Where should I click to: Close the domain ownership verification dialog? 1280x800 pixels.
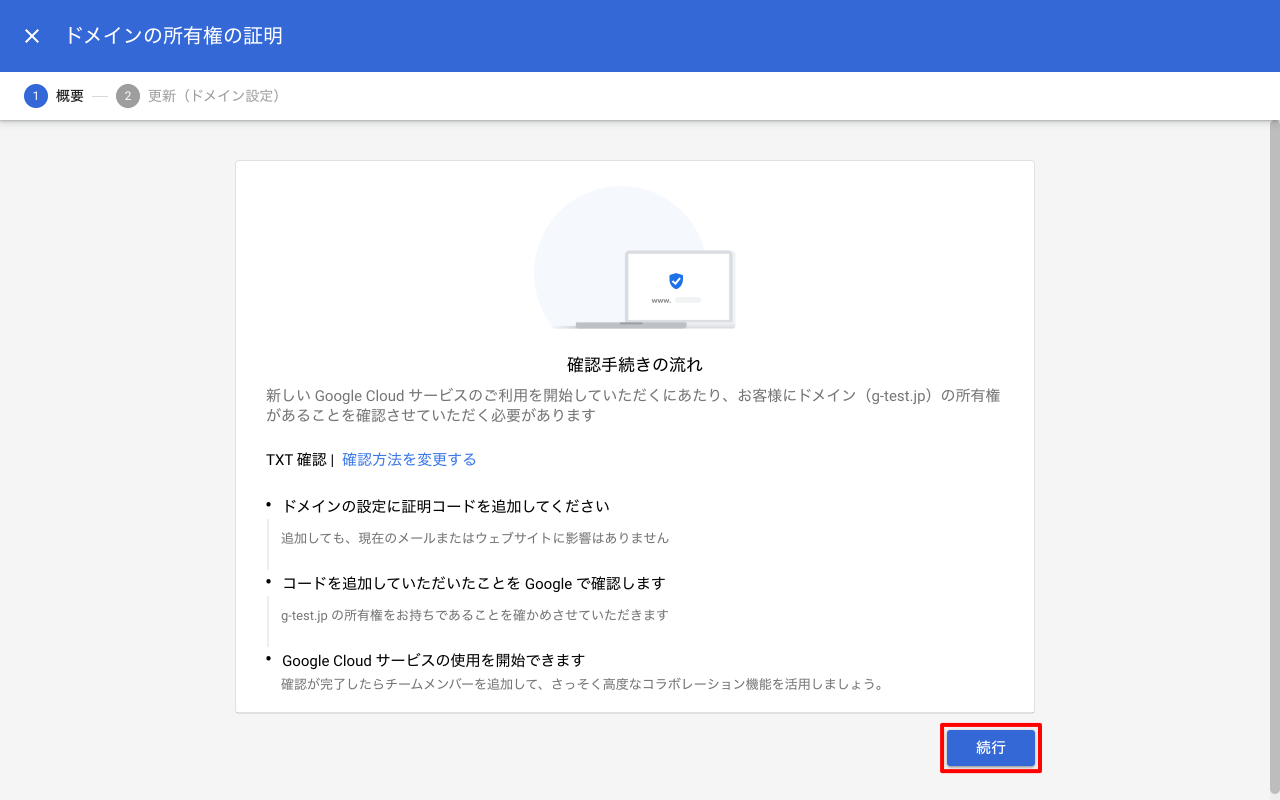pyautogui.click(x=32, y=36)
